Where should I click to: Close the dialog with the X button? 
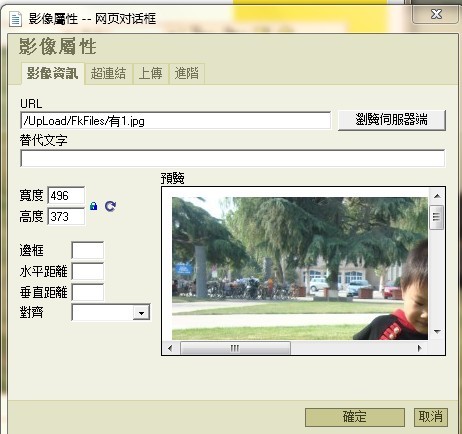click(436, 14)
